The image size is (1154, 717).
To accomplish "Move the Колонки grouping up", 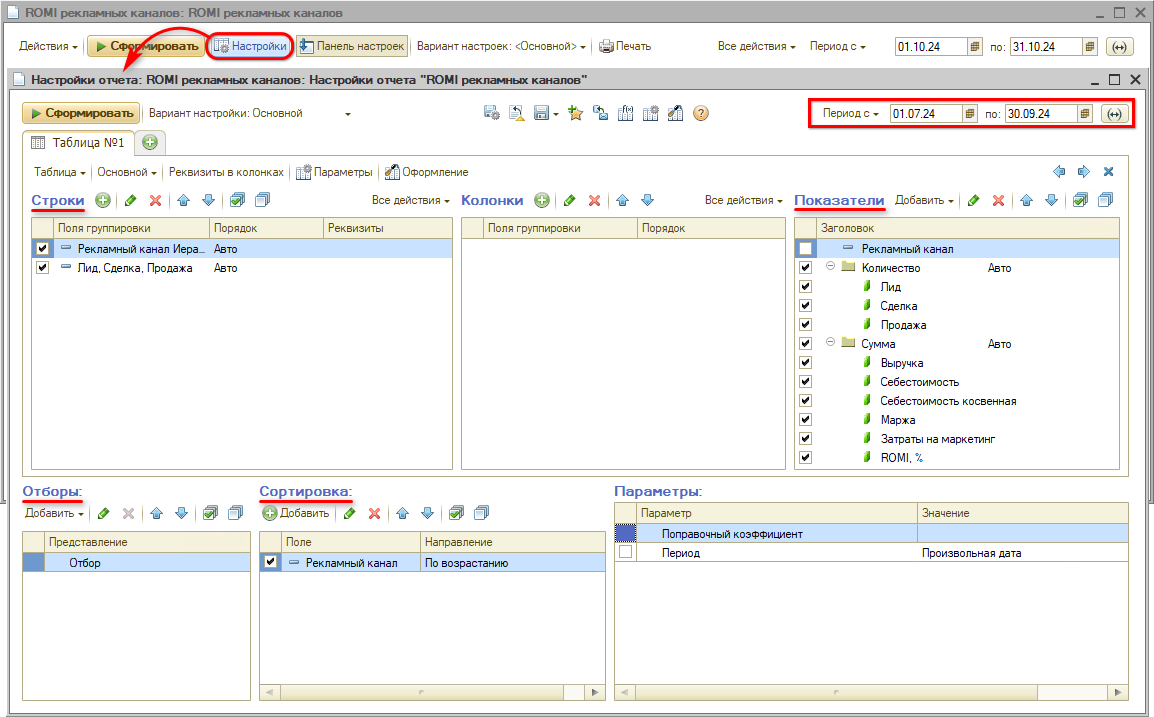I will pyautogui.click(x=623, y=200).
